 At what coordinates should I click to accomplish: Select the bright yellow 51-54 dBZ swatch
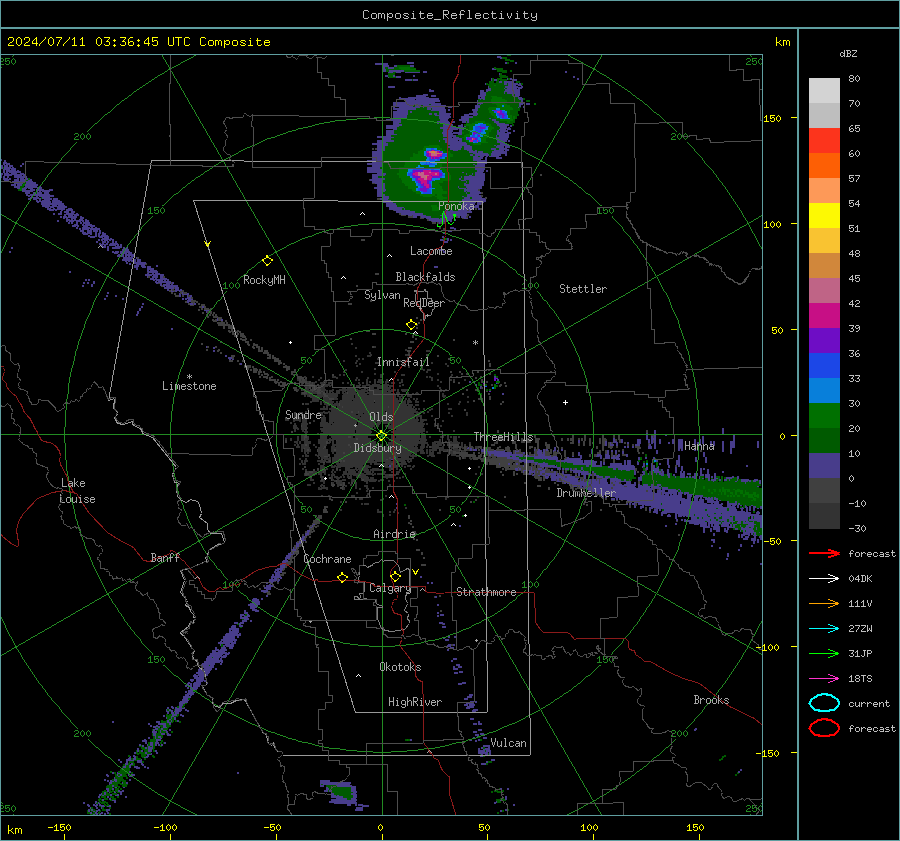pos(824,215)
